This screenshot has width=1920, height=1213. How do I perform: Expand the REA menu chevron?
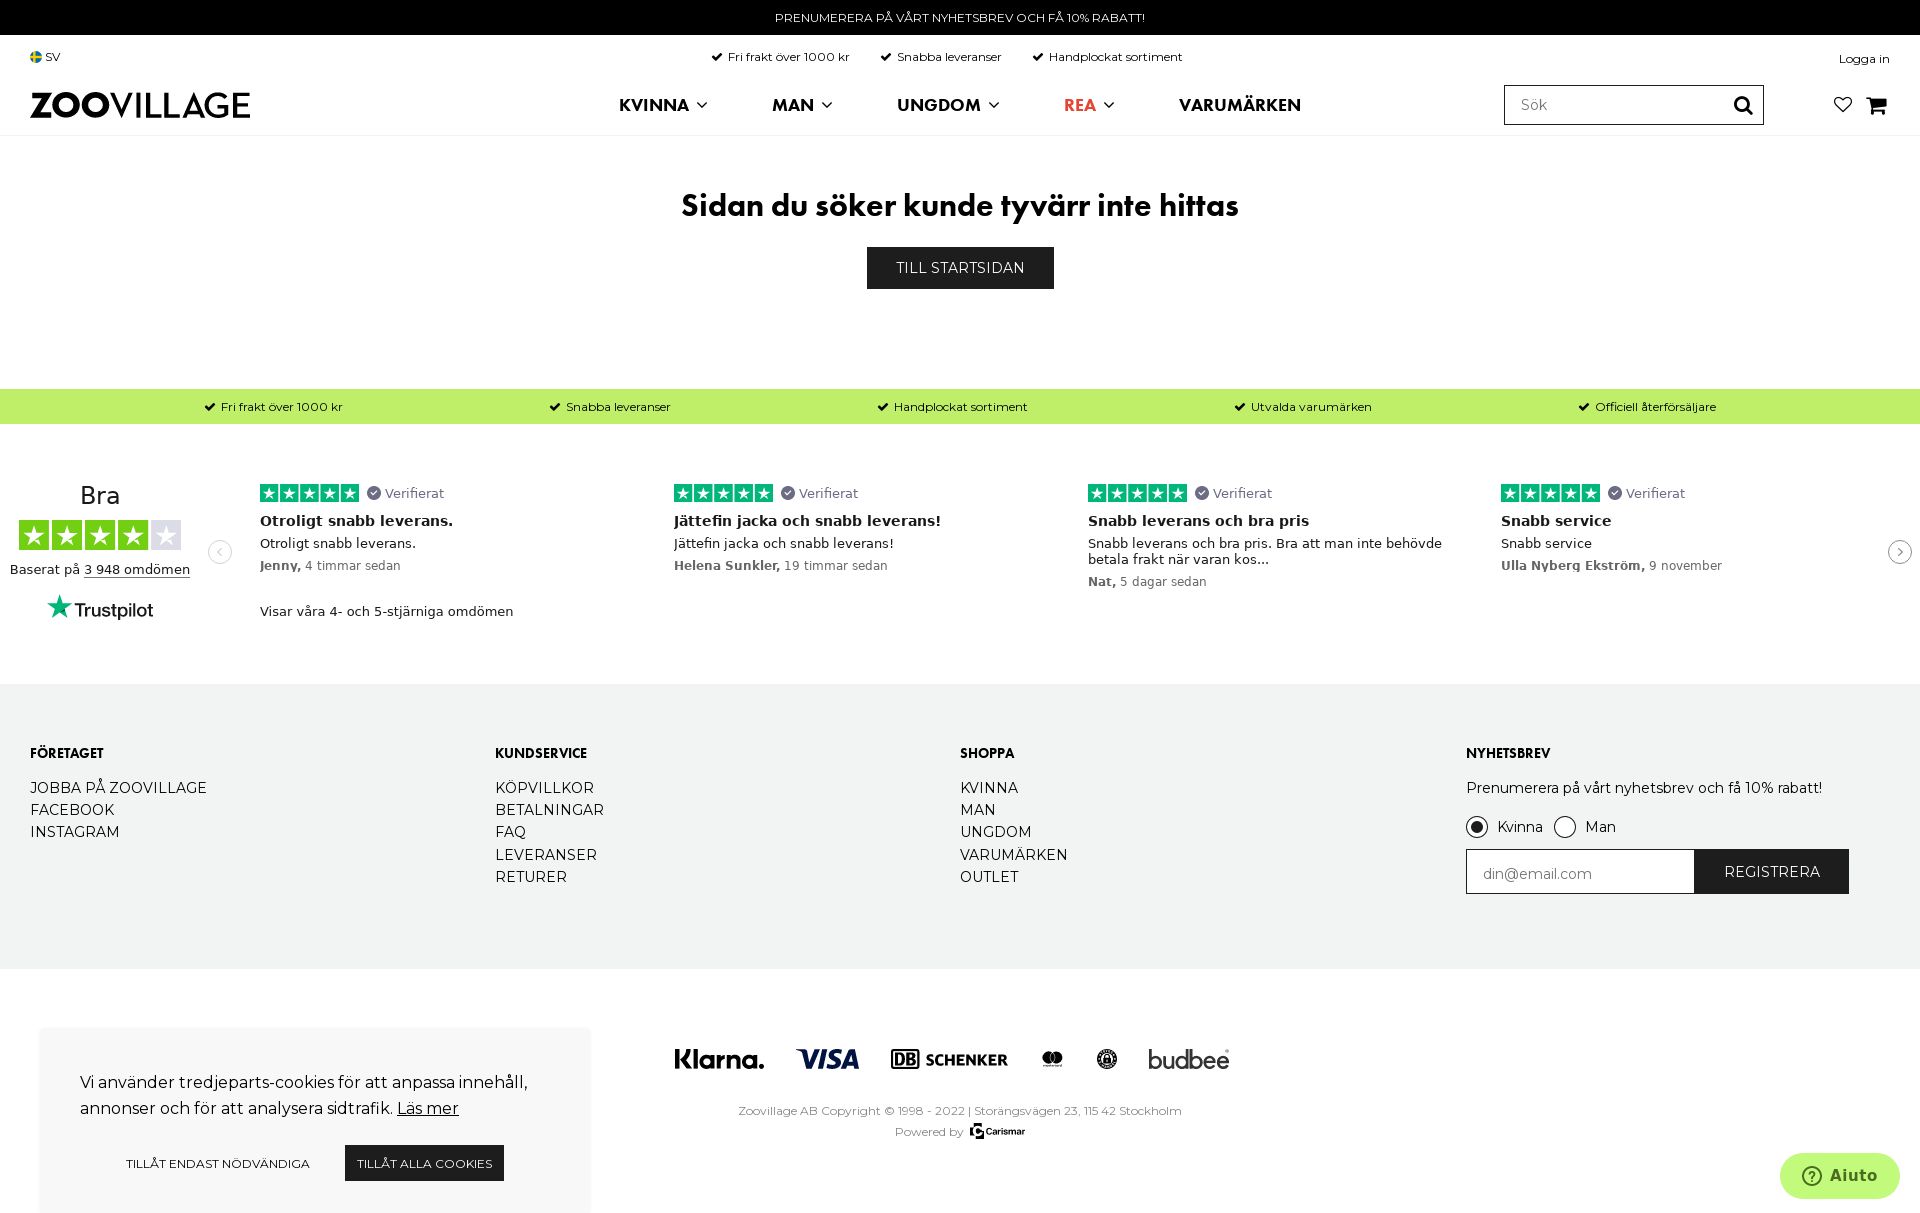coord(1109,105)
